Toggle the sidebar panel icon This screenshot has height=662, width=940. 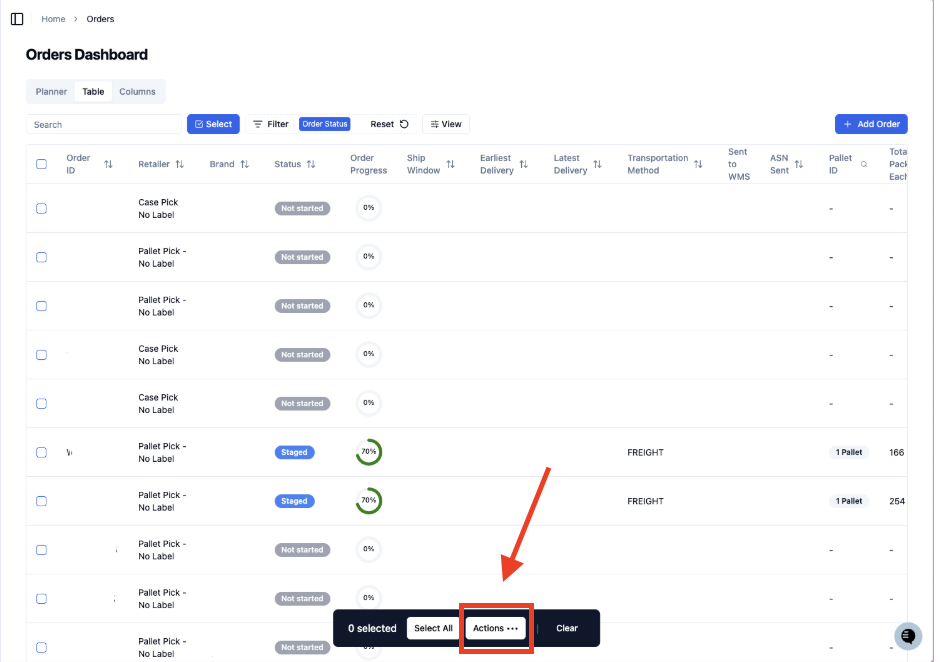pos(17,19)
